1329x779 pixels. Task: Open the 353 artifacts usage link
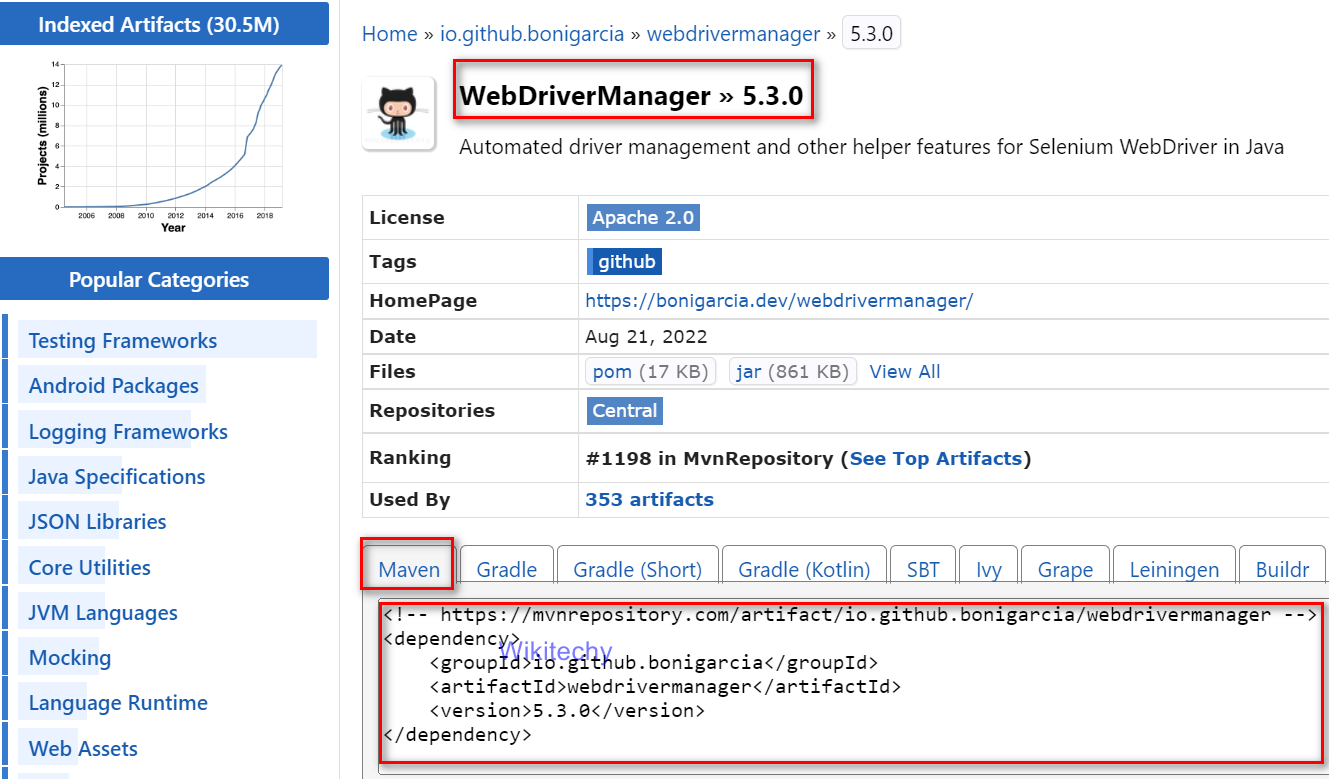click(x=649, y=500)
